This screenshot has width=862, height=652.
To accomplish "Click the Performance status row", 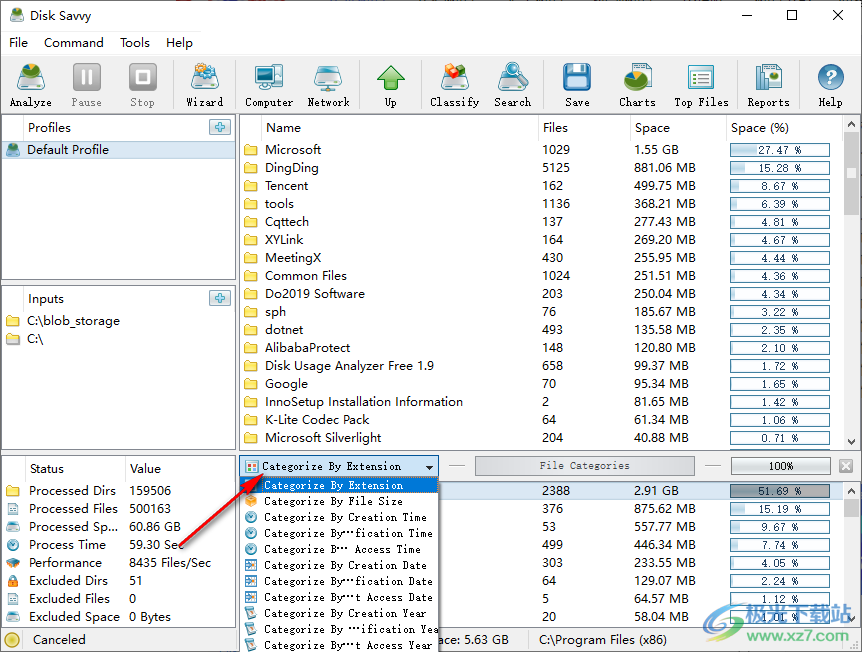I will [x=119, y=562].
